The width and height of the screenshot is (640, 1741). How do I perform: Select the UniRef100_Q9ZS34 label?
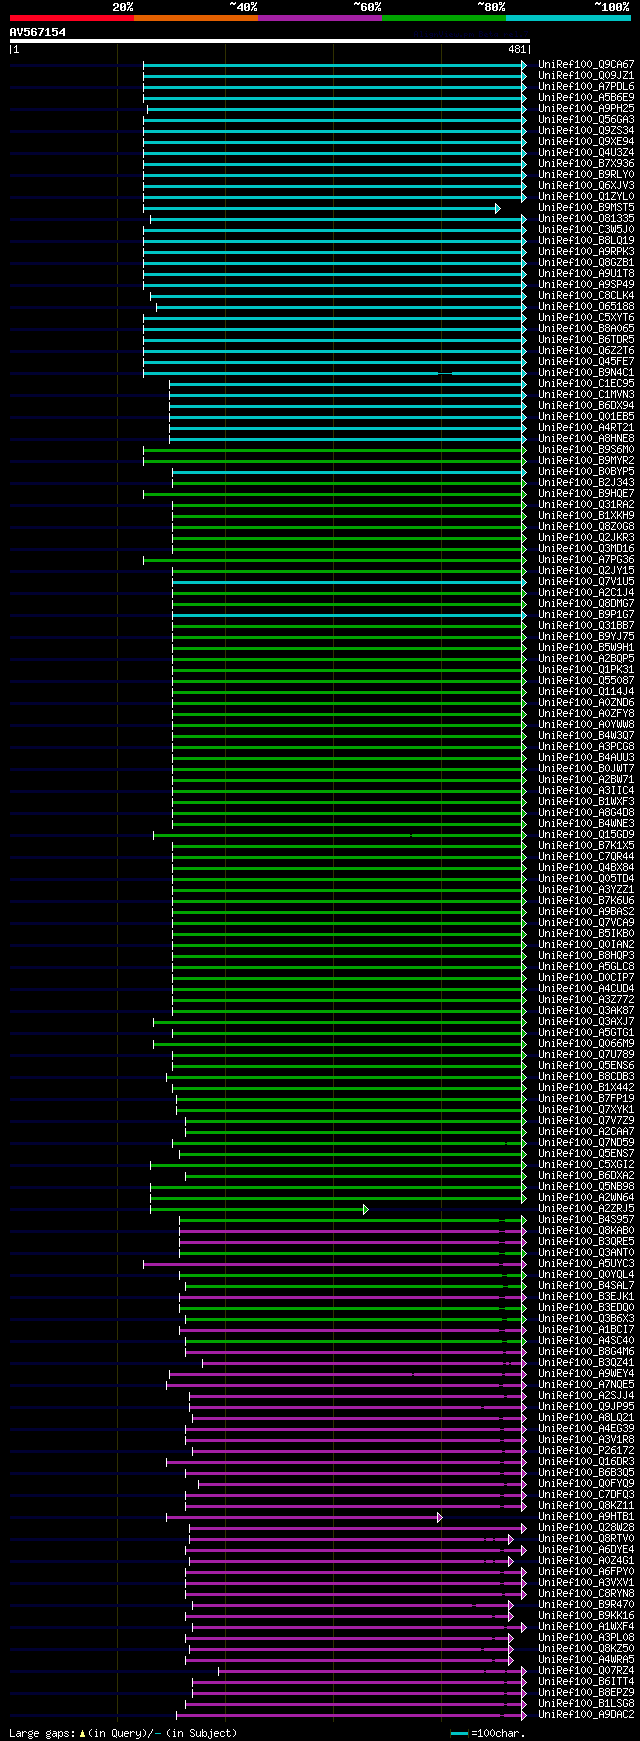pos(586,131)
